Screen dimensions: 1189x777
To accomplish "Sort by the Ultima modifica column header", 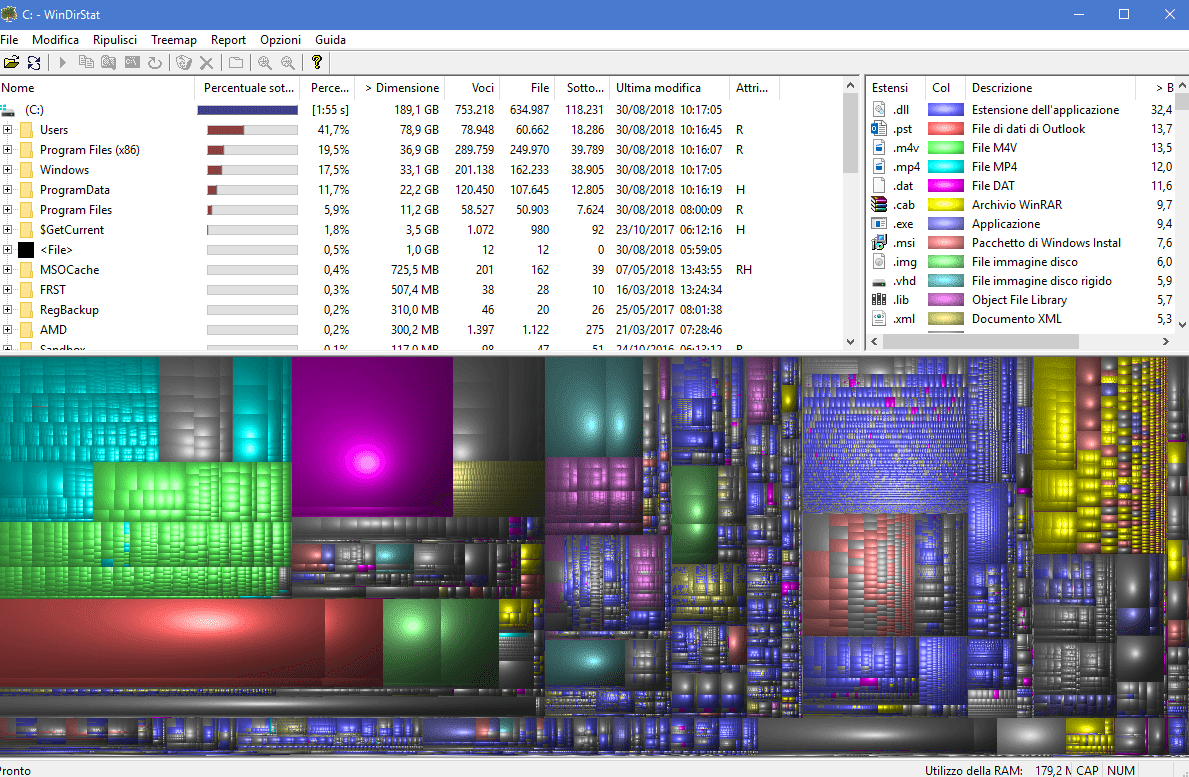I will [658, 88].
